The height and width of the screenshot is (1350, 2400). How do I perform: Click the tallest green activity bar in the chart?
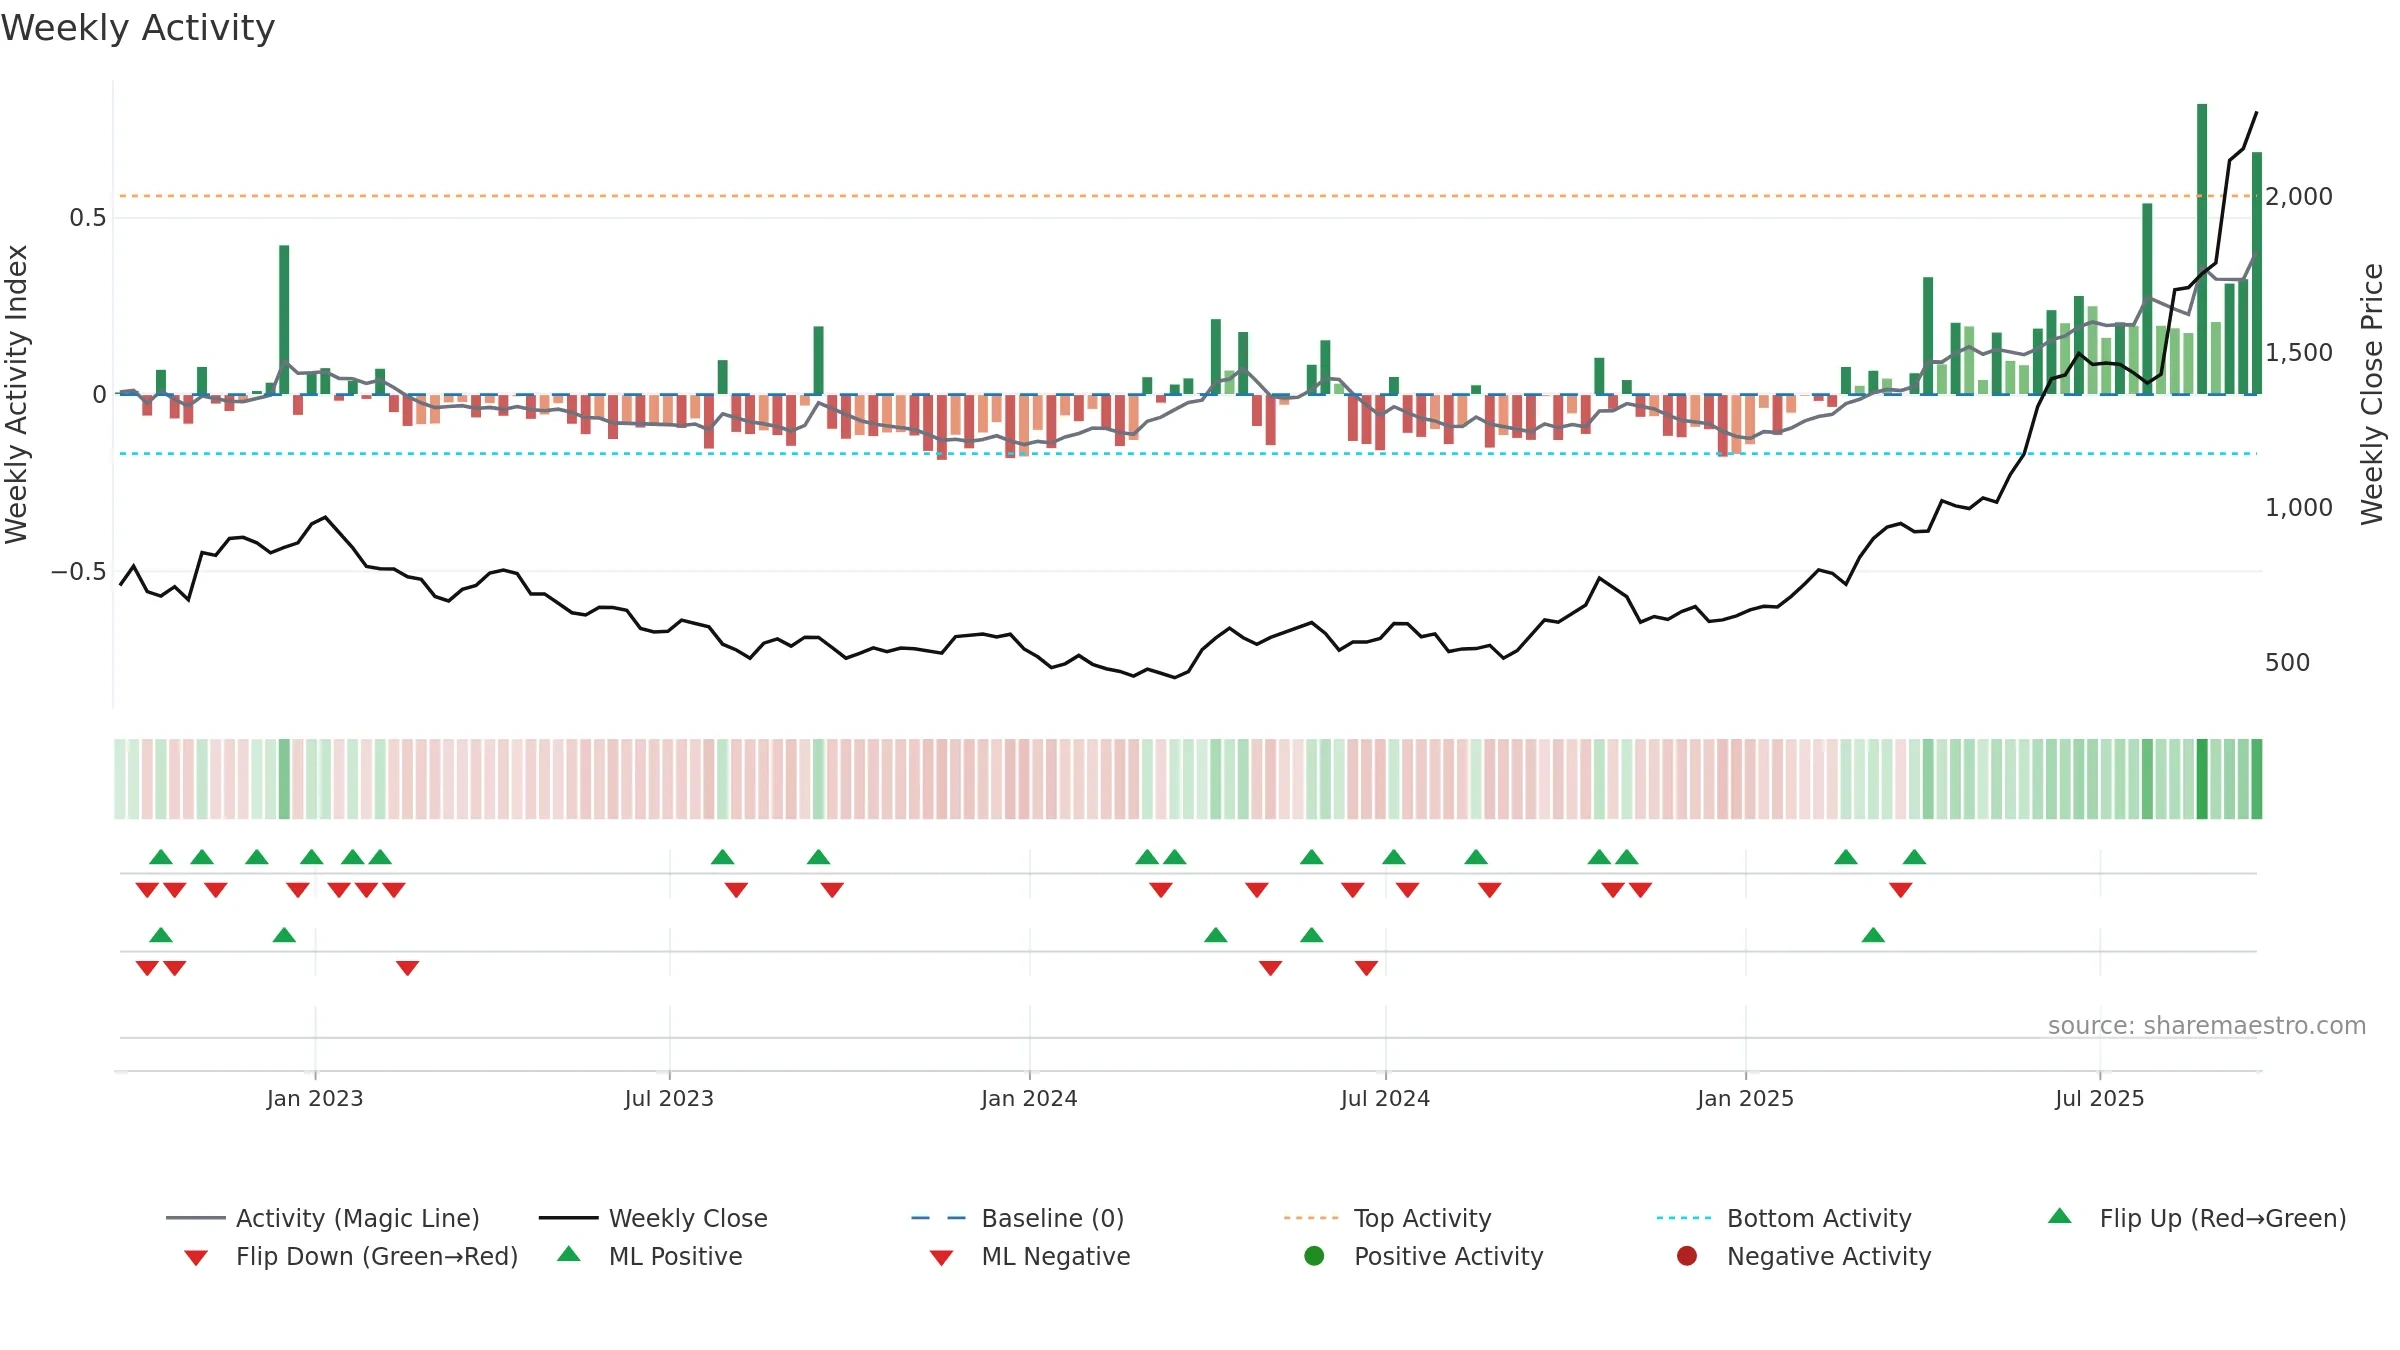pos(2202,249)
